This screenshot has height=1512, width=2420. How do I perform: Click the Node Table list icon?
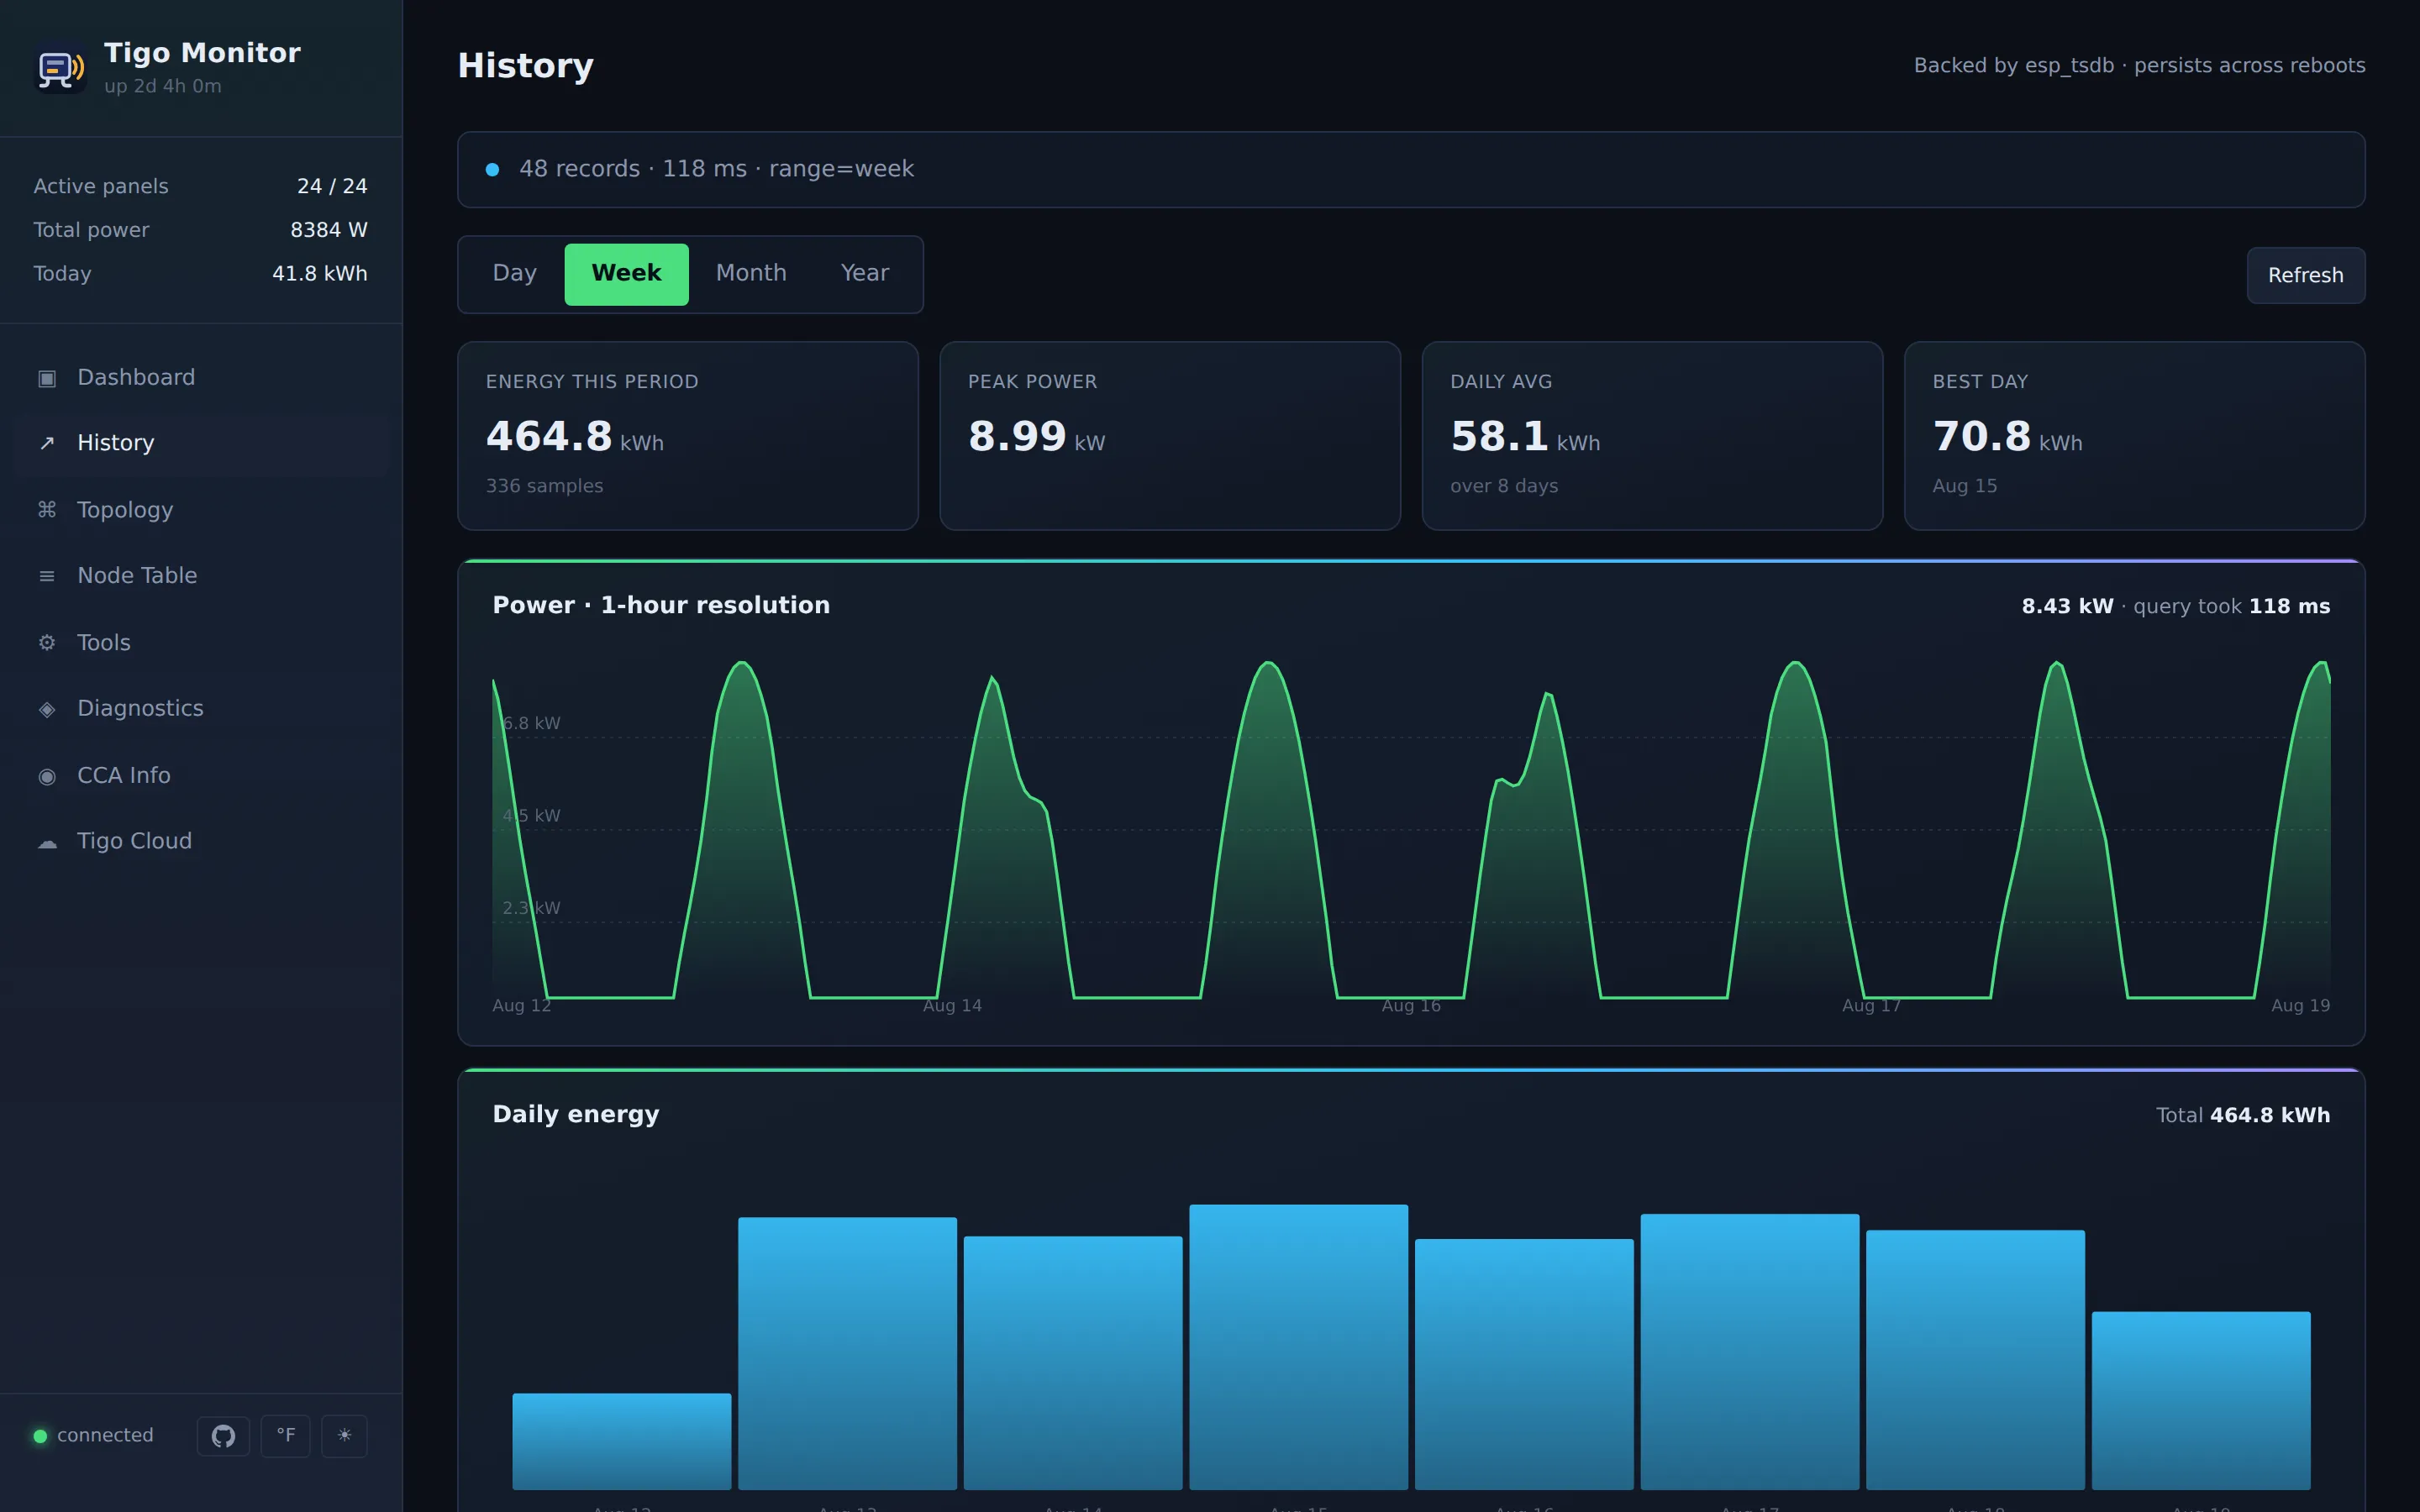coord(47,576)
